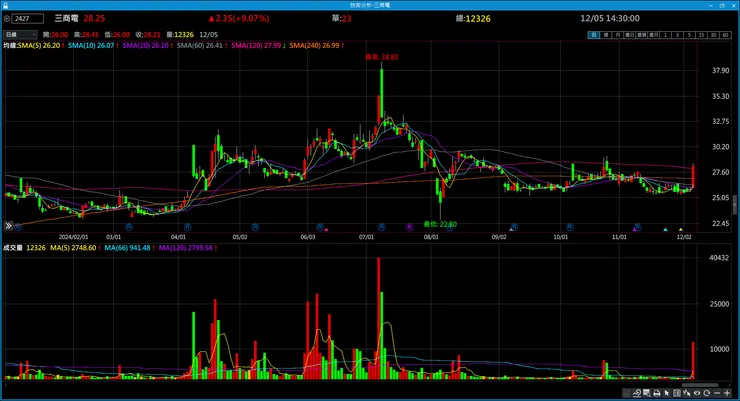
Task: Click the MA(120) 2799.58 volume label
Action: (185, 248)
